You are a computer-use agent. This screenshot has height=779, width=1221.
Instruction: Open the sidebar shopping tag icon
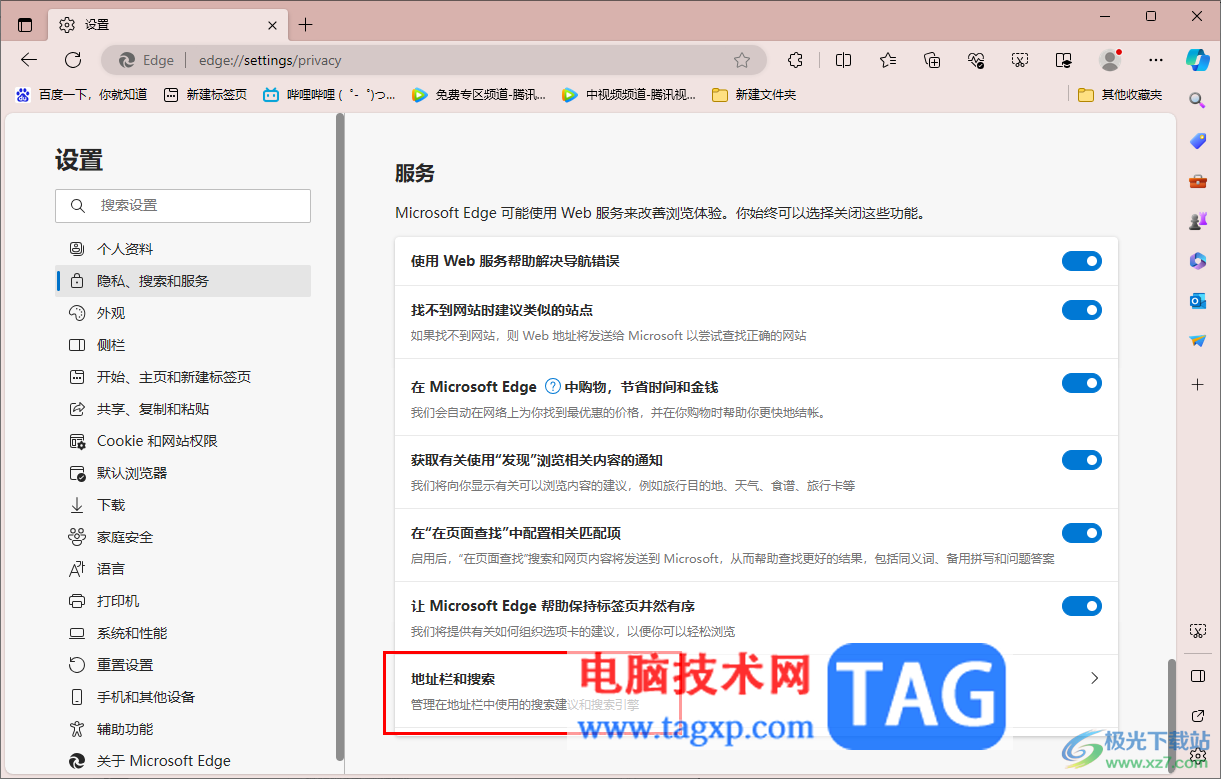click(x=1197, y=141)
